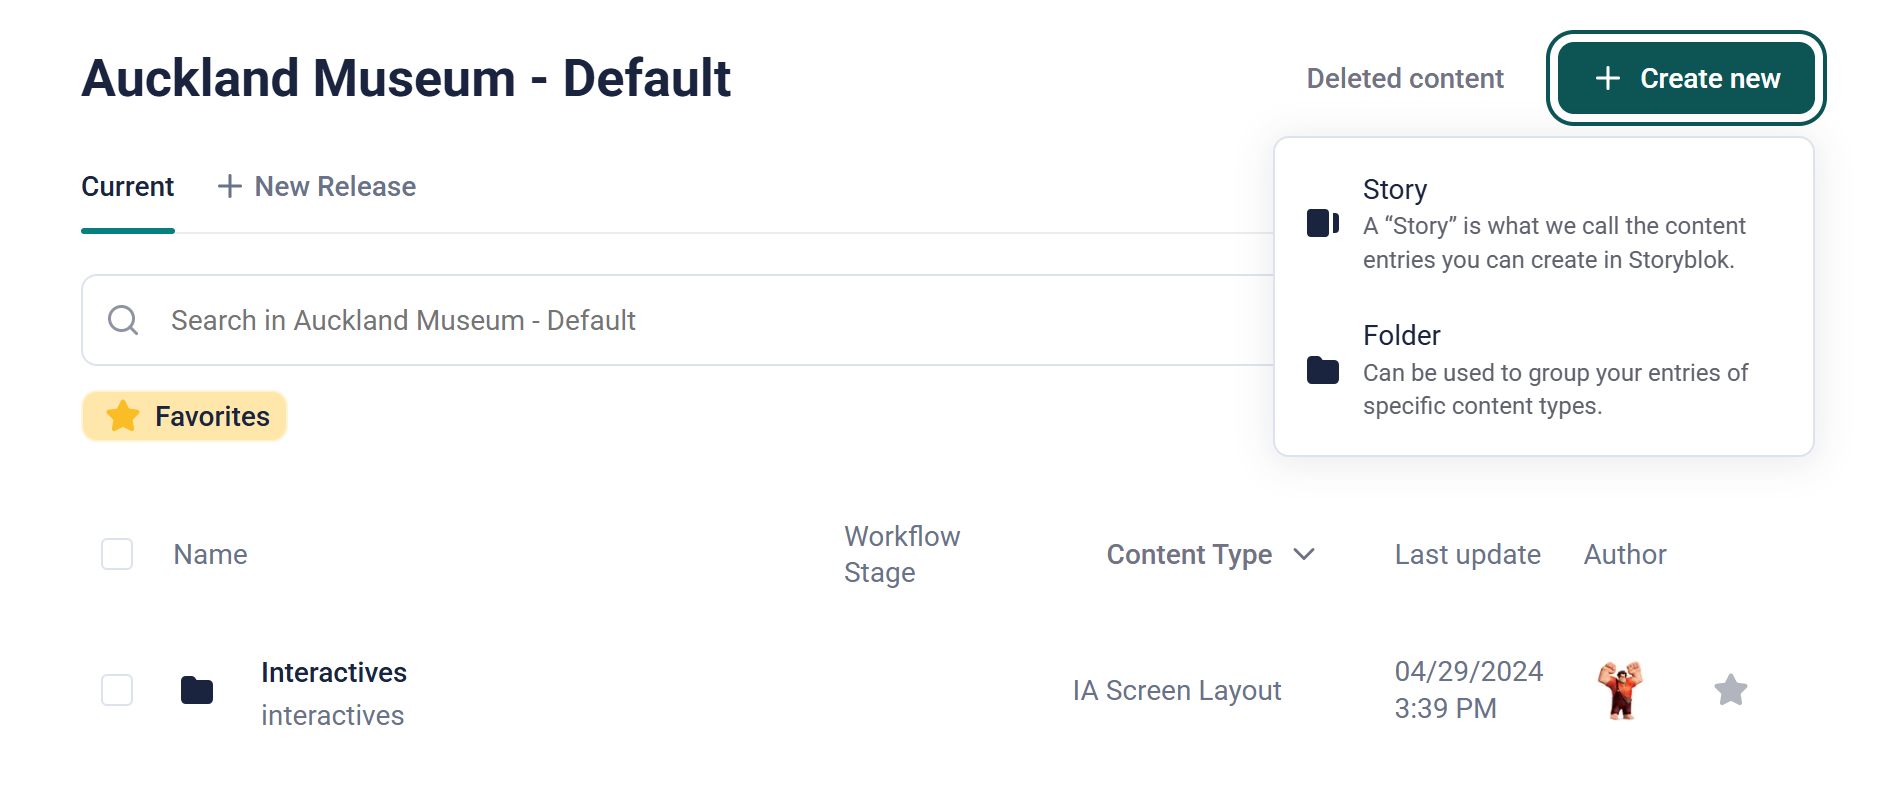Click the Story icon in the menu
Image resolution: width=1896 pixels, height=806 pixels.
point(1322,223)
